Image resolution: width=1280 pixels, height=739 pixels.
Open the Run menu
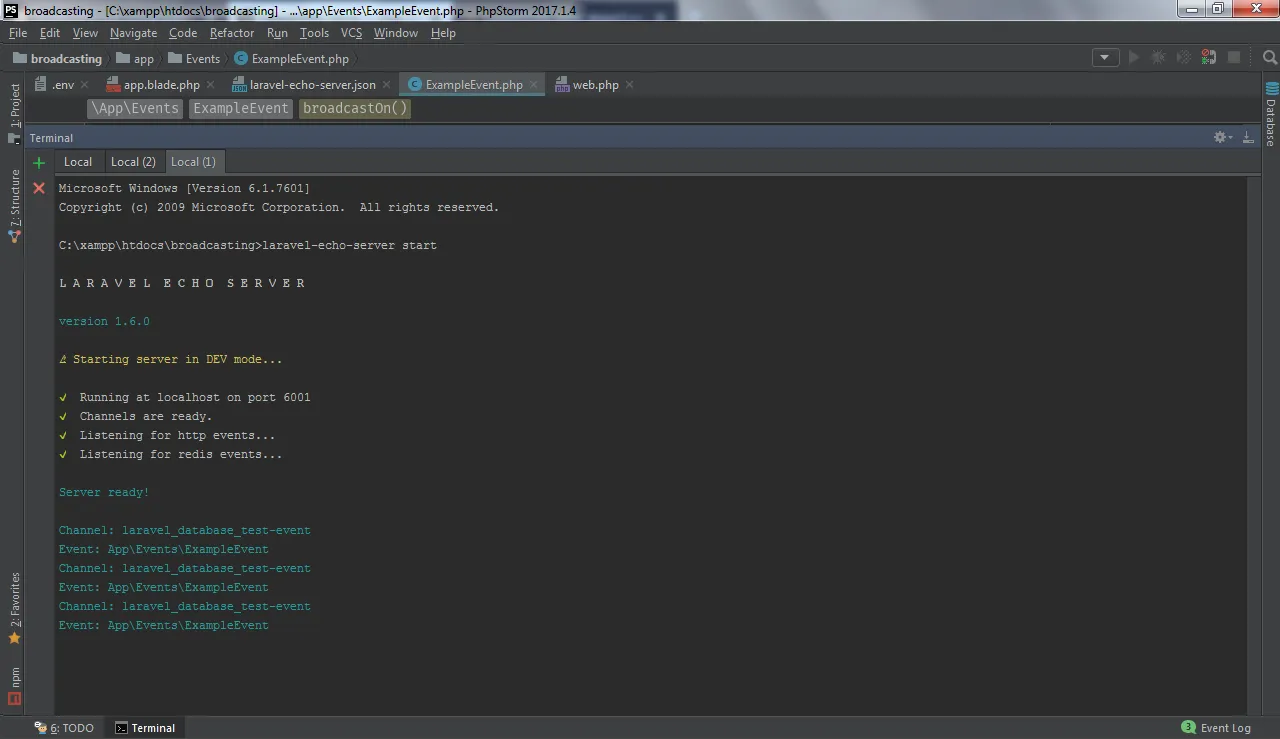(x=277, y=33)
